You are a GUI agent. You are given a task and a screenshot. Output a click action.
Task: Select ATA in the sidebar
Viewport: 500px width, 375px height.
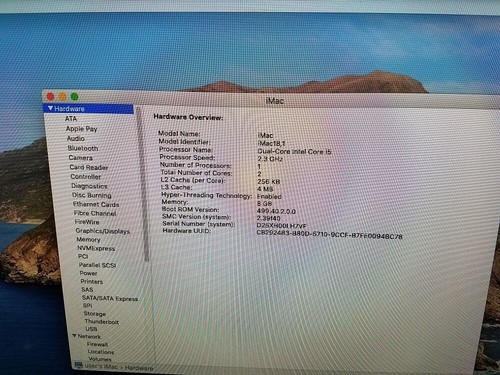pyautogui.click(x=71, y=119)
